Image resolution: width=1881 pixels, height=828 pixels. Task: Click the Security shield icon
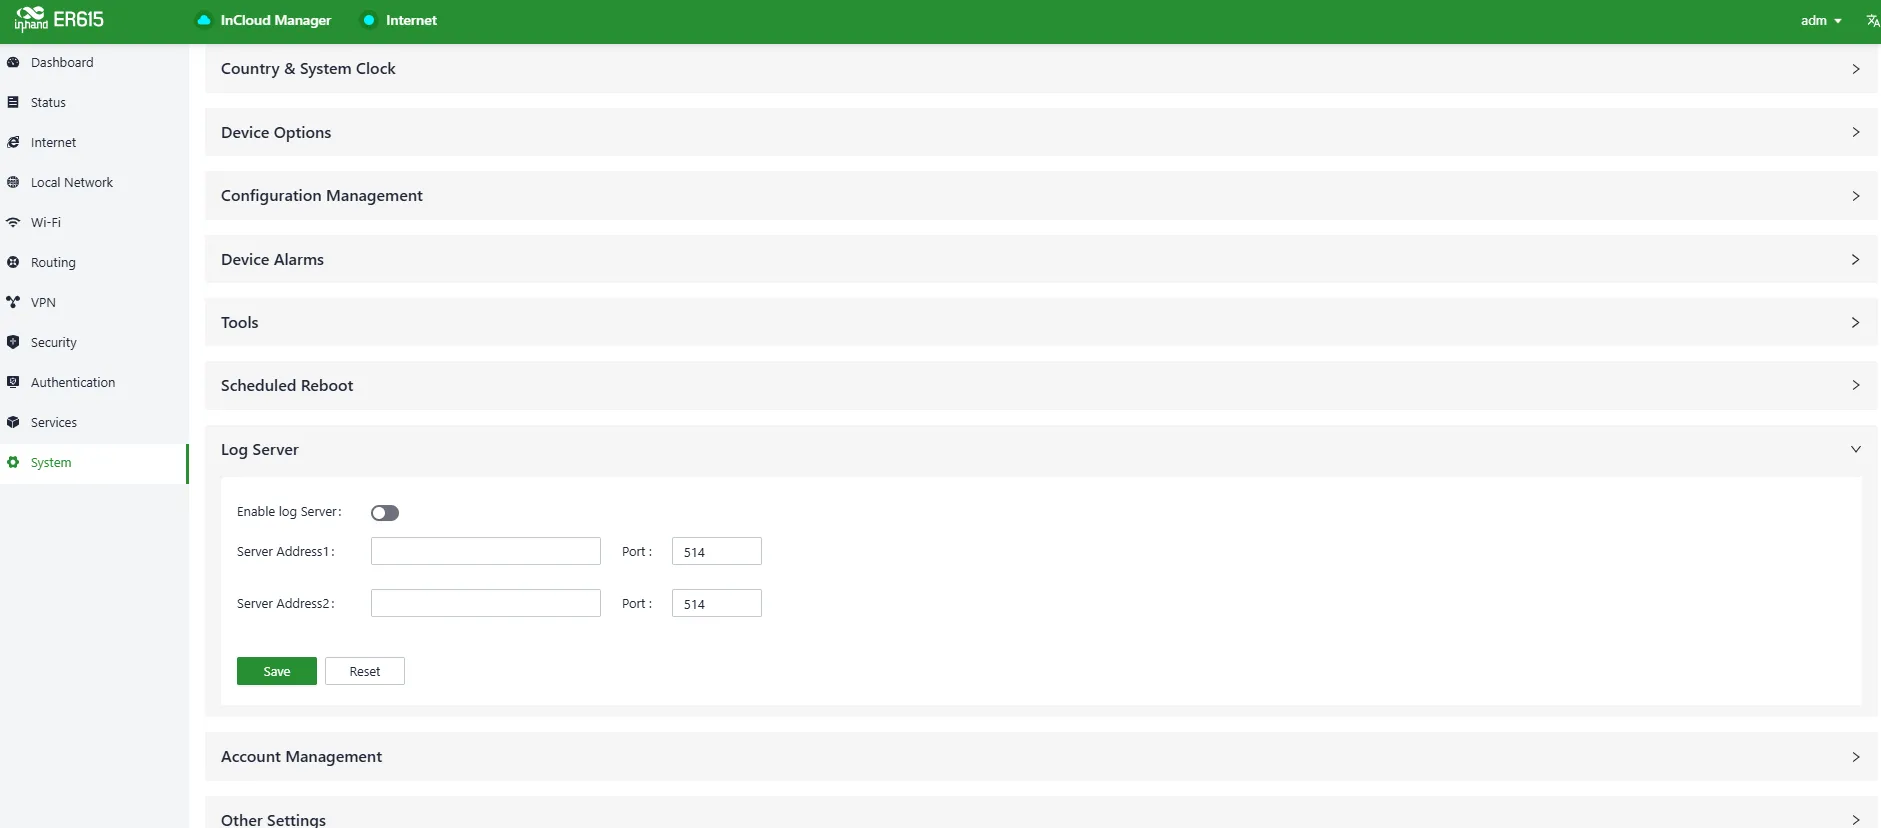tap(13, 342)
